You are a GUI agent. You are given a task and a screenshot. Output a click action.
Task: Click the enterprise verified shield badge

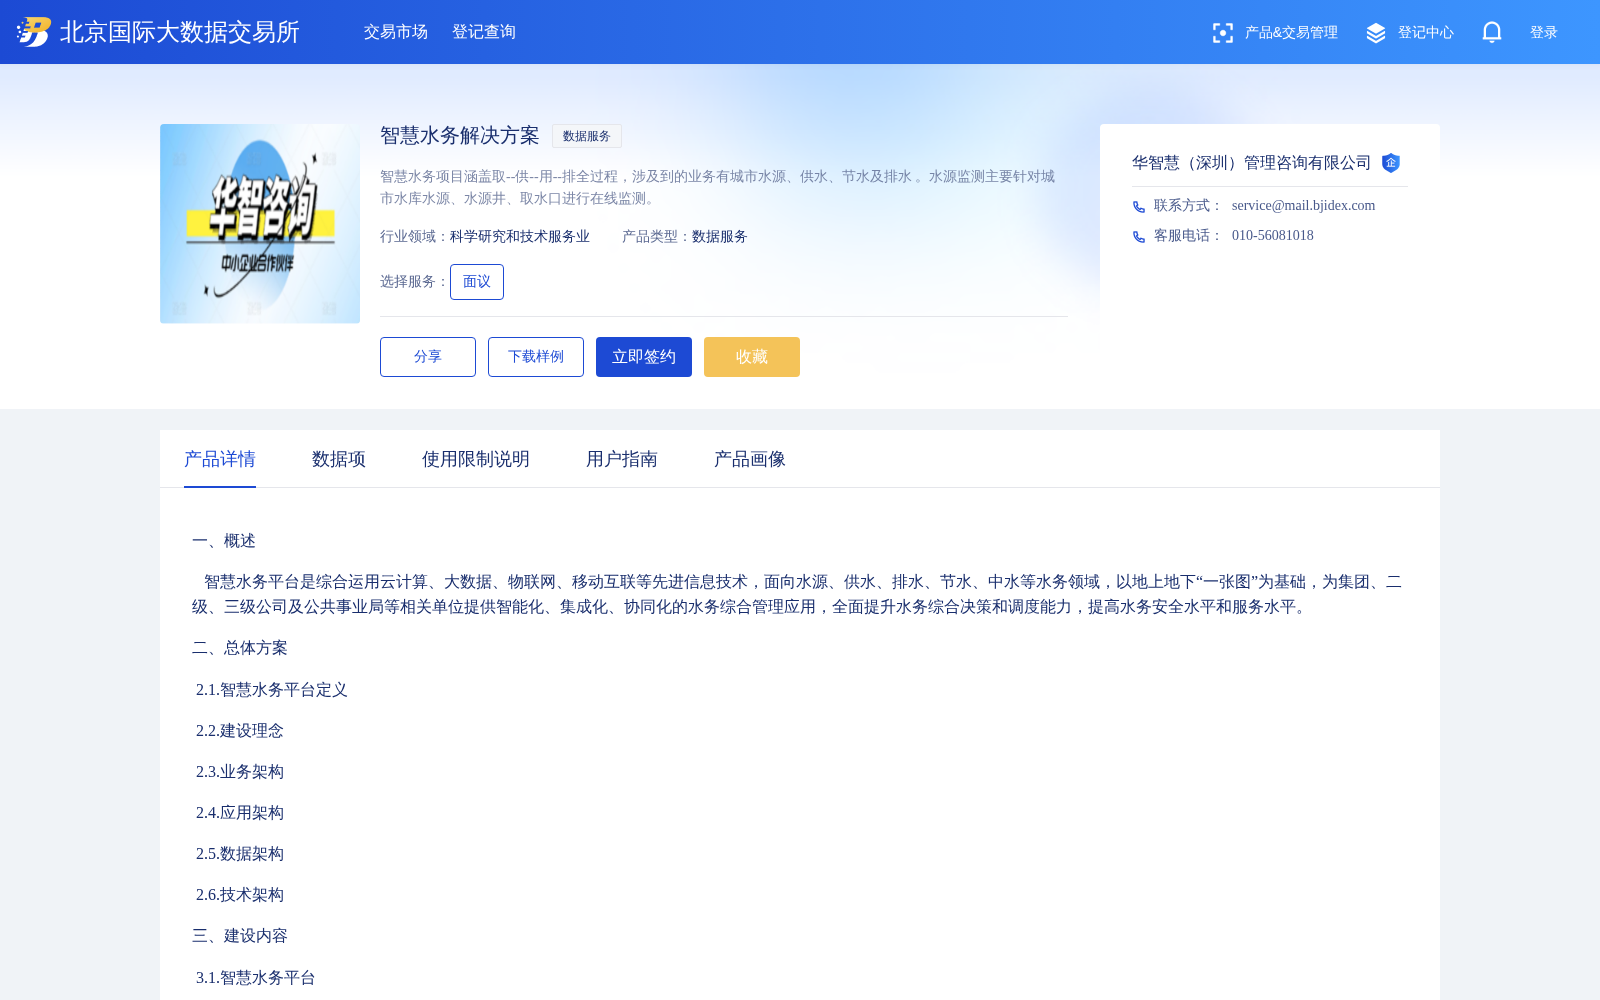pos(1390,163)
